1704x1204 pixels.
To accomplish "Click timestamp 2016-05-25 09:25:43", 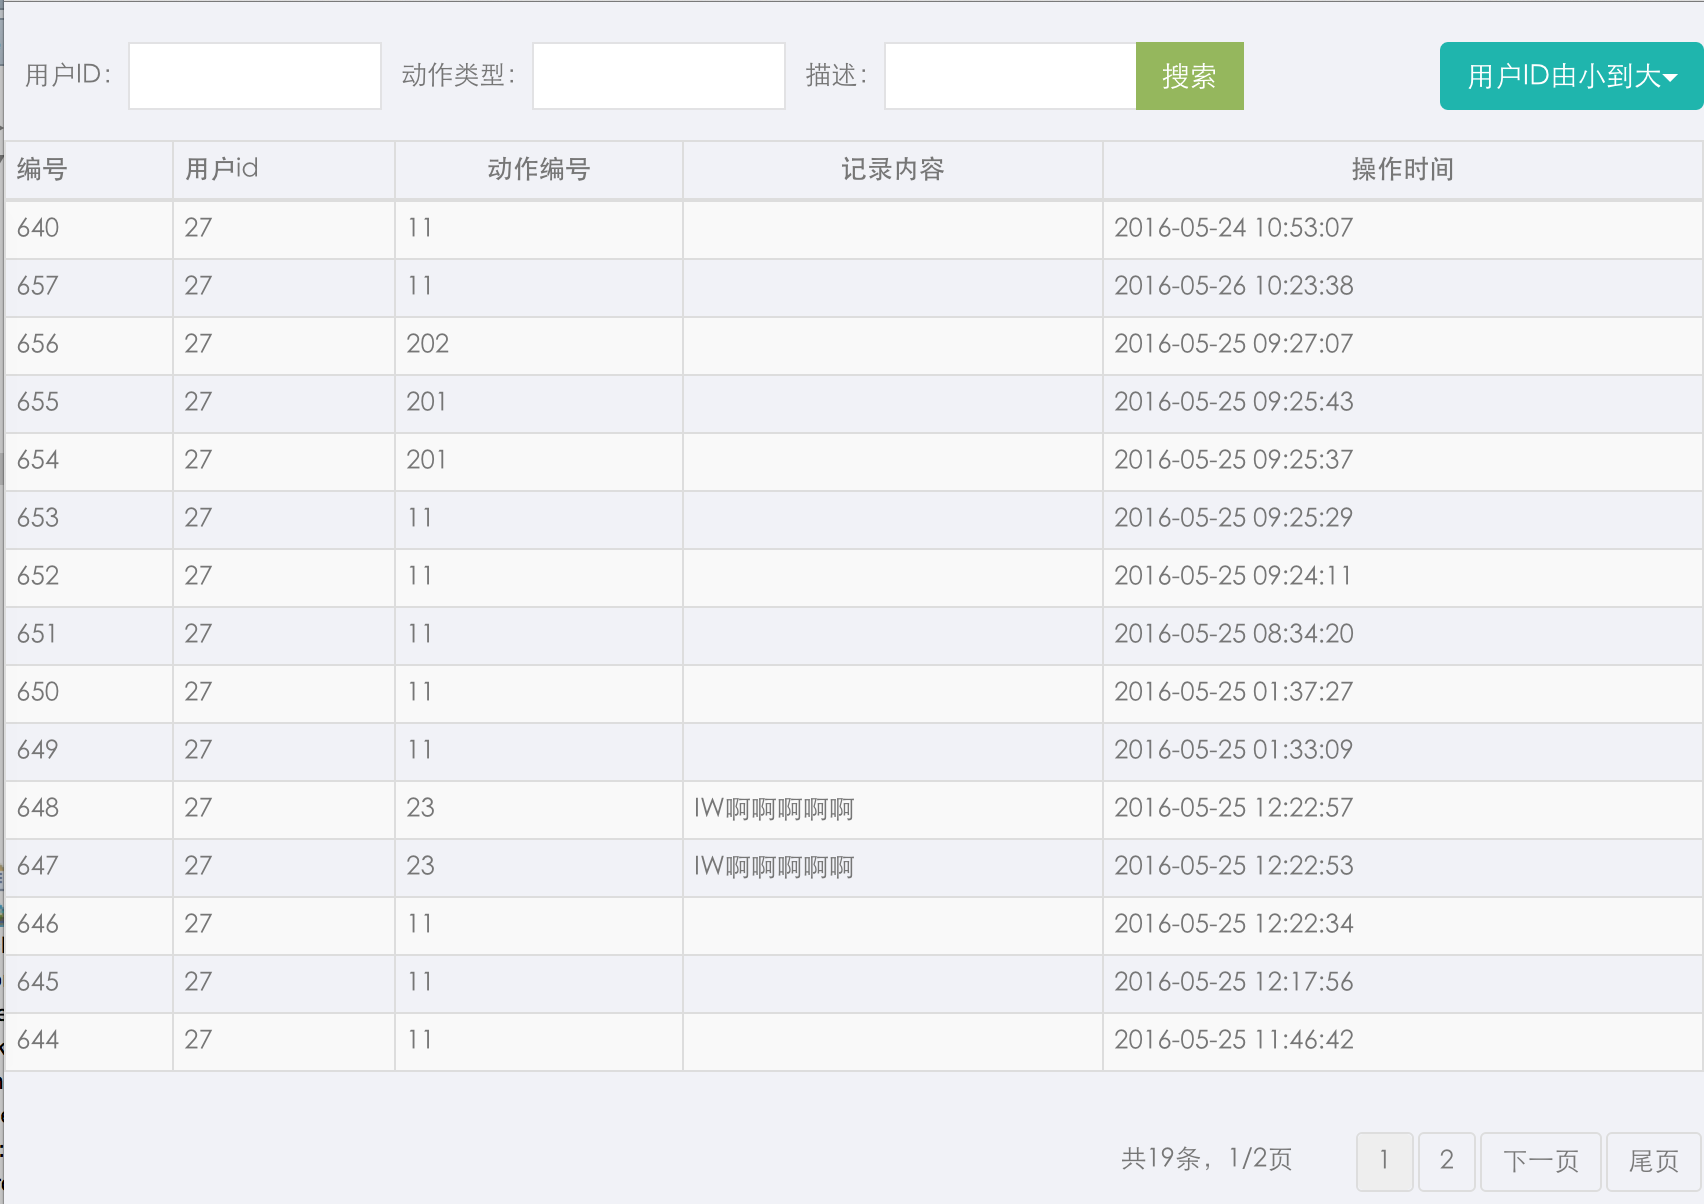I will [1234, 402].
